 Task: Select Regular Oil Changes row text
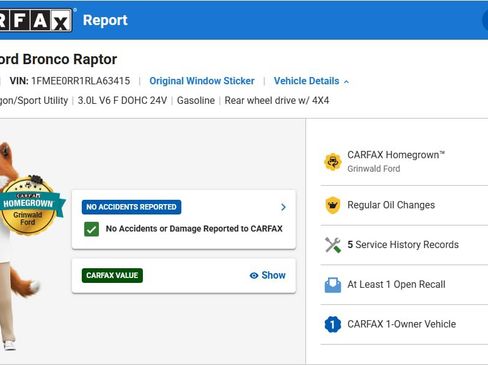point(391,205)
